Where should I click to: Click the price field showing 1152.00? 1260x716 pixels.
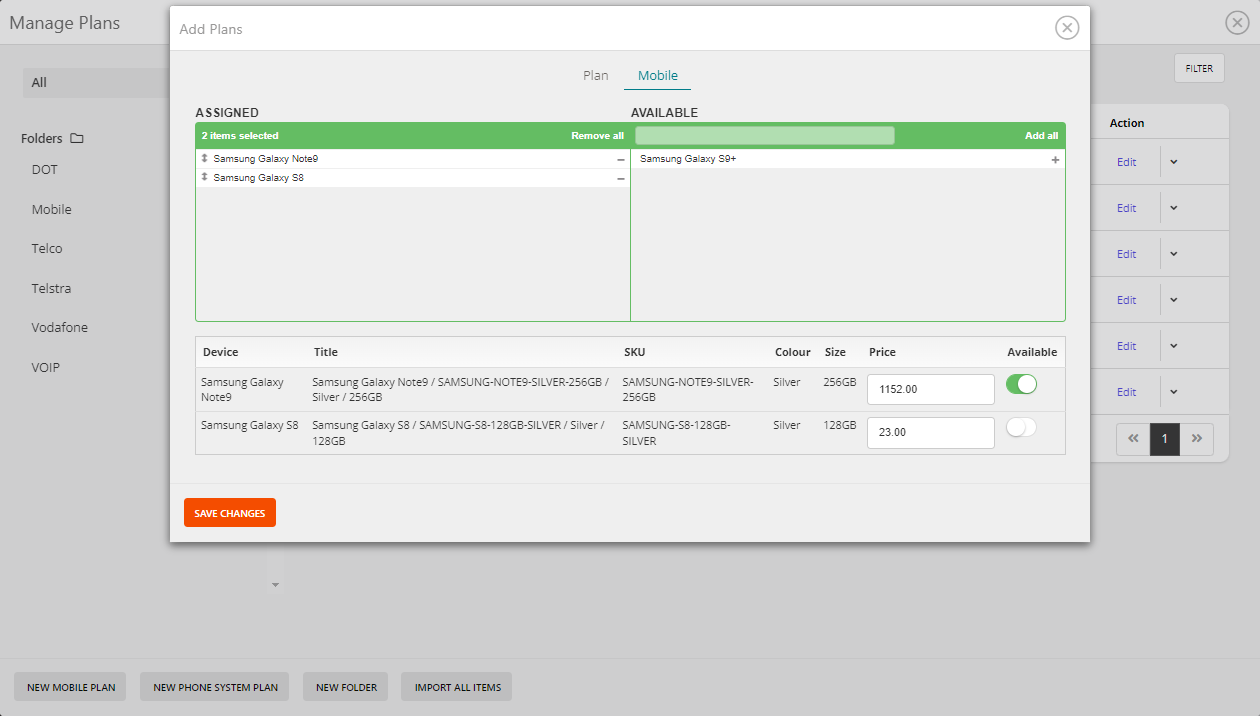coord(930,388)
